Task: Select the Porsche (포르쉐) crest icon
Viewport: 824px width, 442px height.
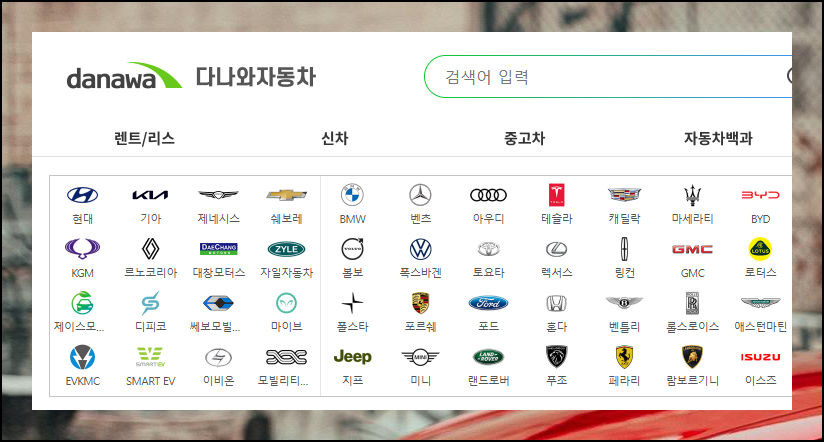Action: 420,303
